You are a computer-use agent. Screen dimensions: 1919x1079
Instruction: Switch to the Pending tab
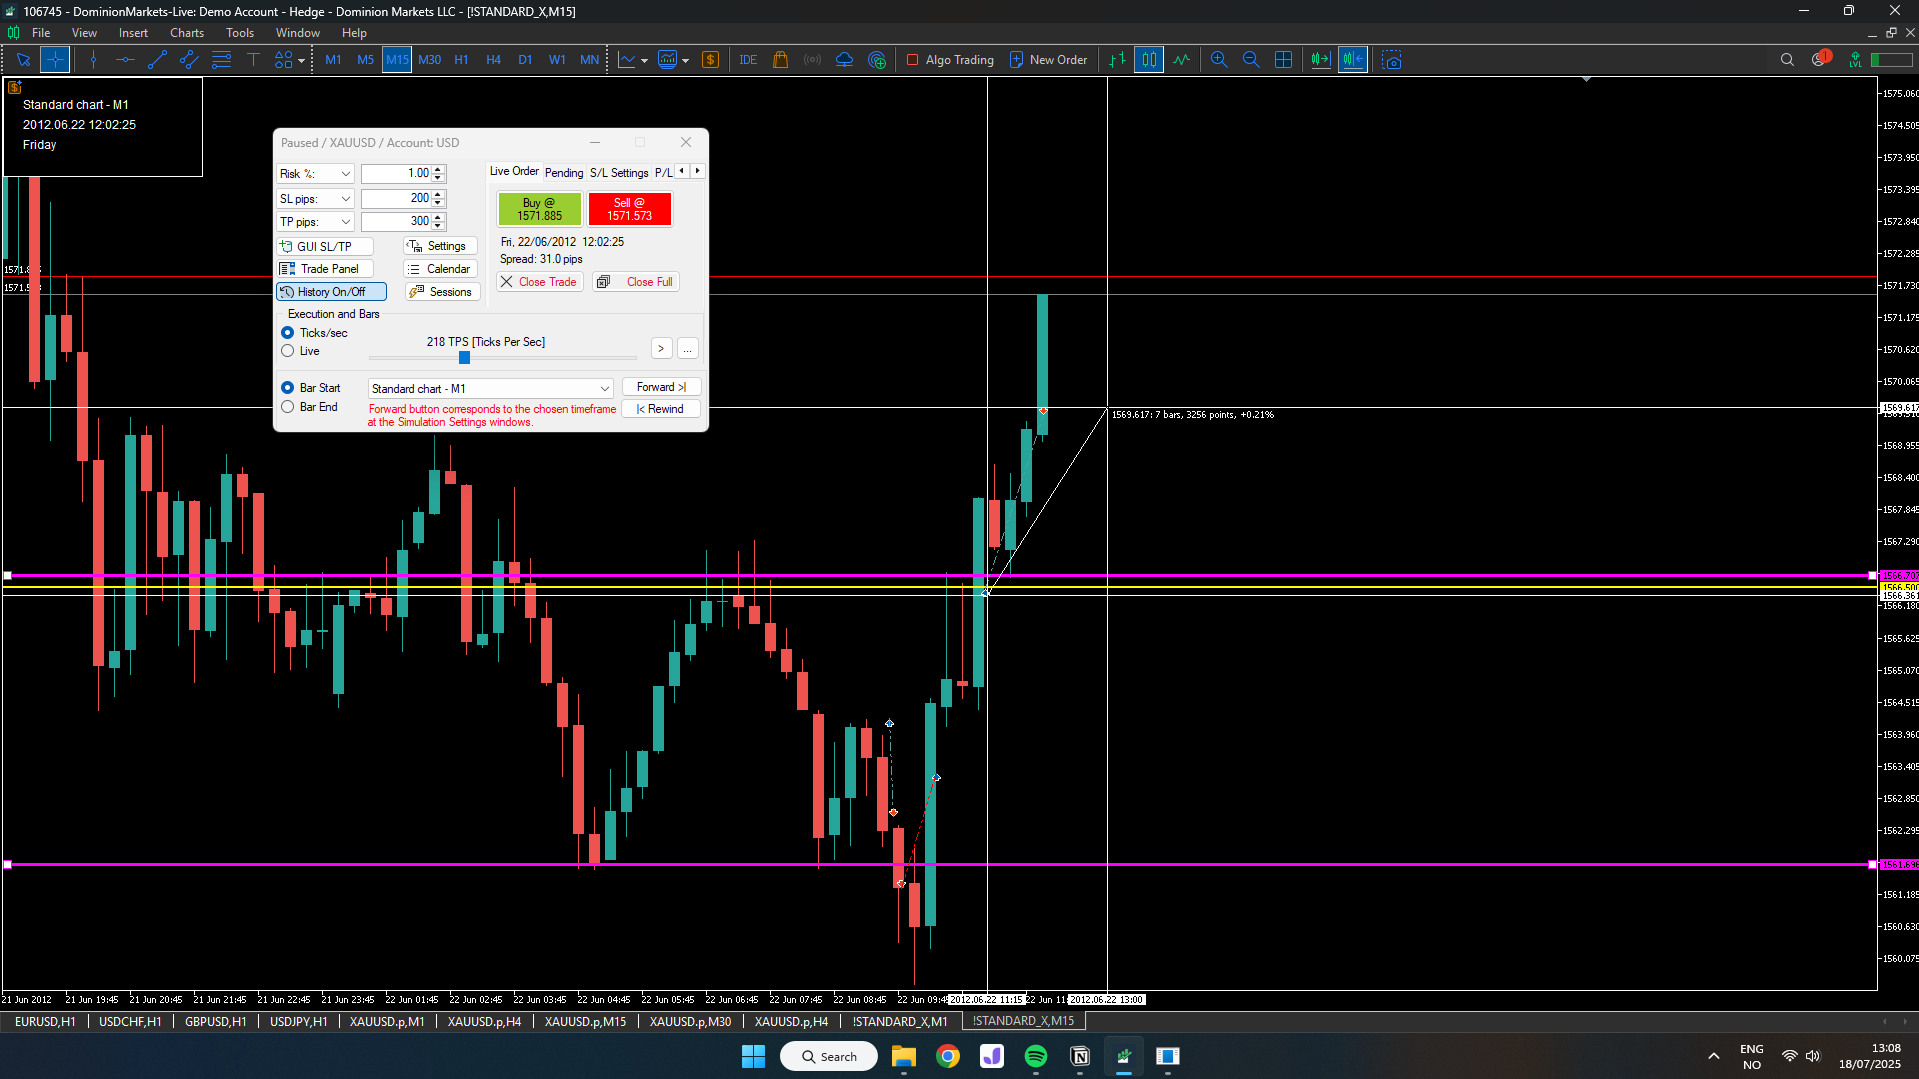pyautogui.click(x=564, y=173)
